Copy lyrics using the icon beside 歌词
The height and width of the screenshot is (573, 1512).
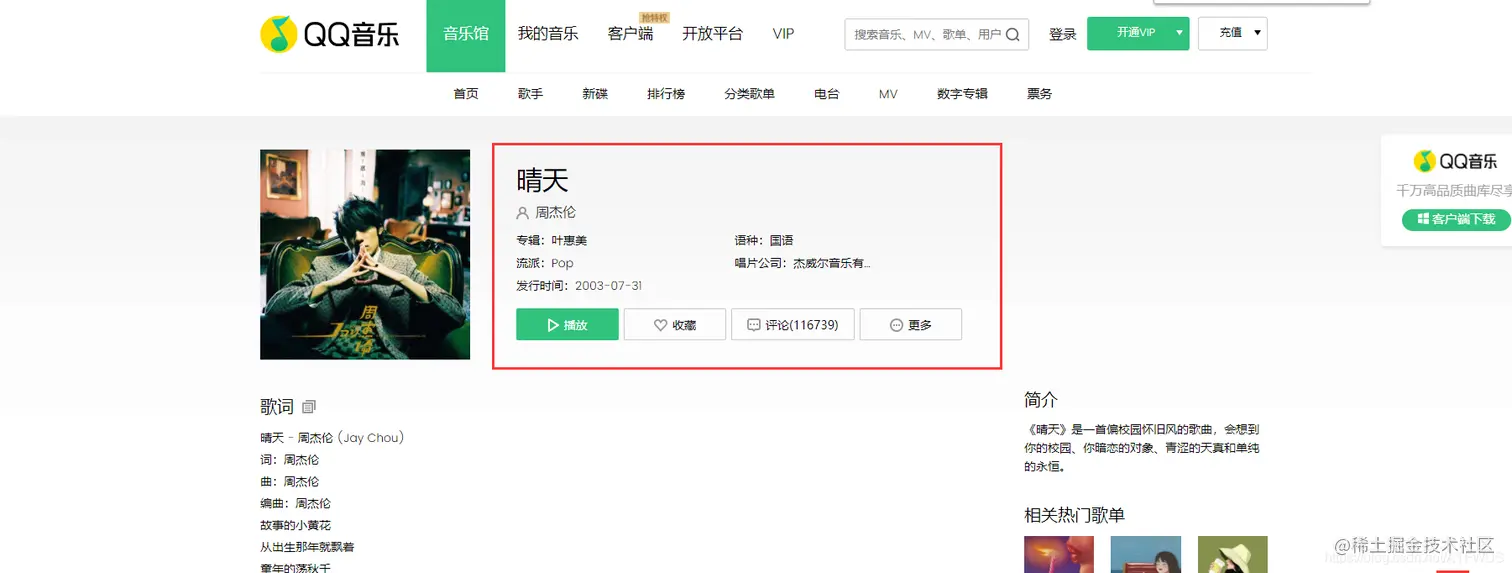tap(309, 407)
